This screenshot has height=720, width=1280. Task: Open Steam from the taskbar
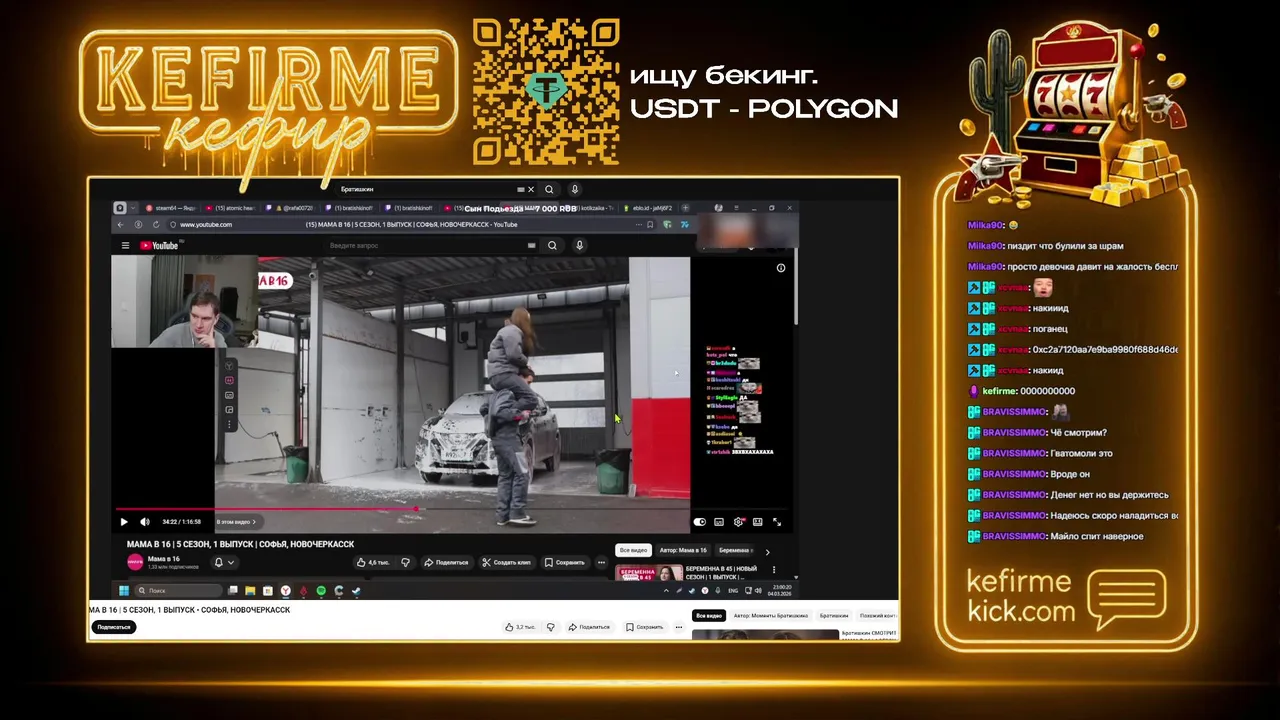[x=356, y=591]
